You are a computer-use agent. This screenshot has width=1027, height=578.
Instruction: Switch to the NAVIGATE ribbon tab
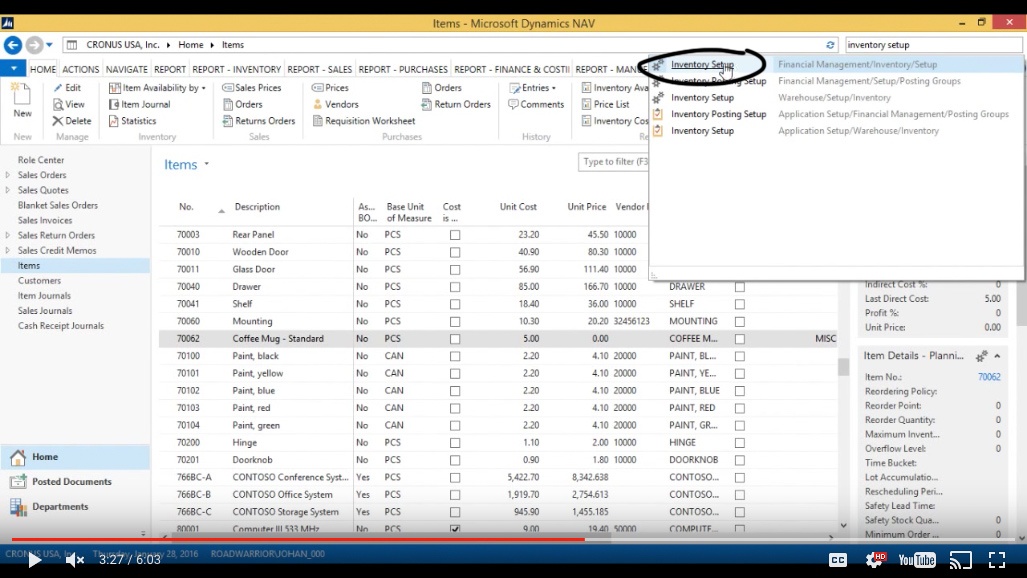126,69
